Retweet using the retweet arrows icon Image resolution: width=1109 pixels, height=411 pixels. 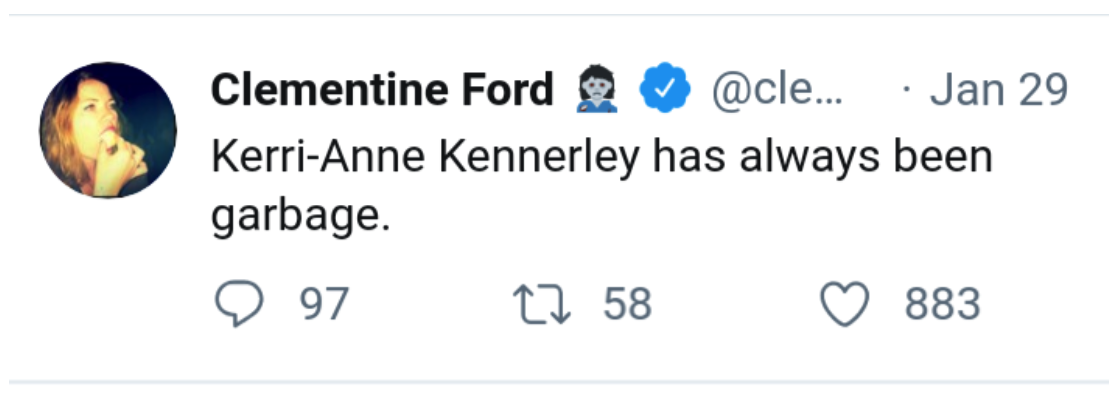[x=541, y=304]
